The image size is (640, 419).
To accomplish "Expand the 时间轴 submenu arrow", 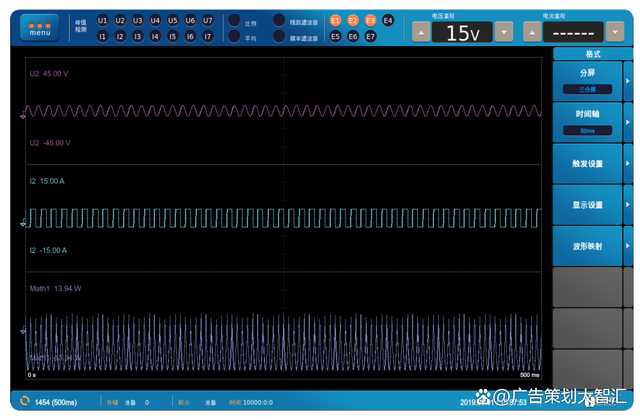I will pyautogui.click(x=628, y=122).
